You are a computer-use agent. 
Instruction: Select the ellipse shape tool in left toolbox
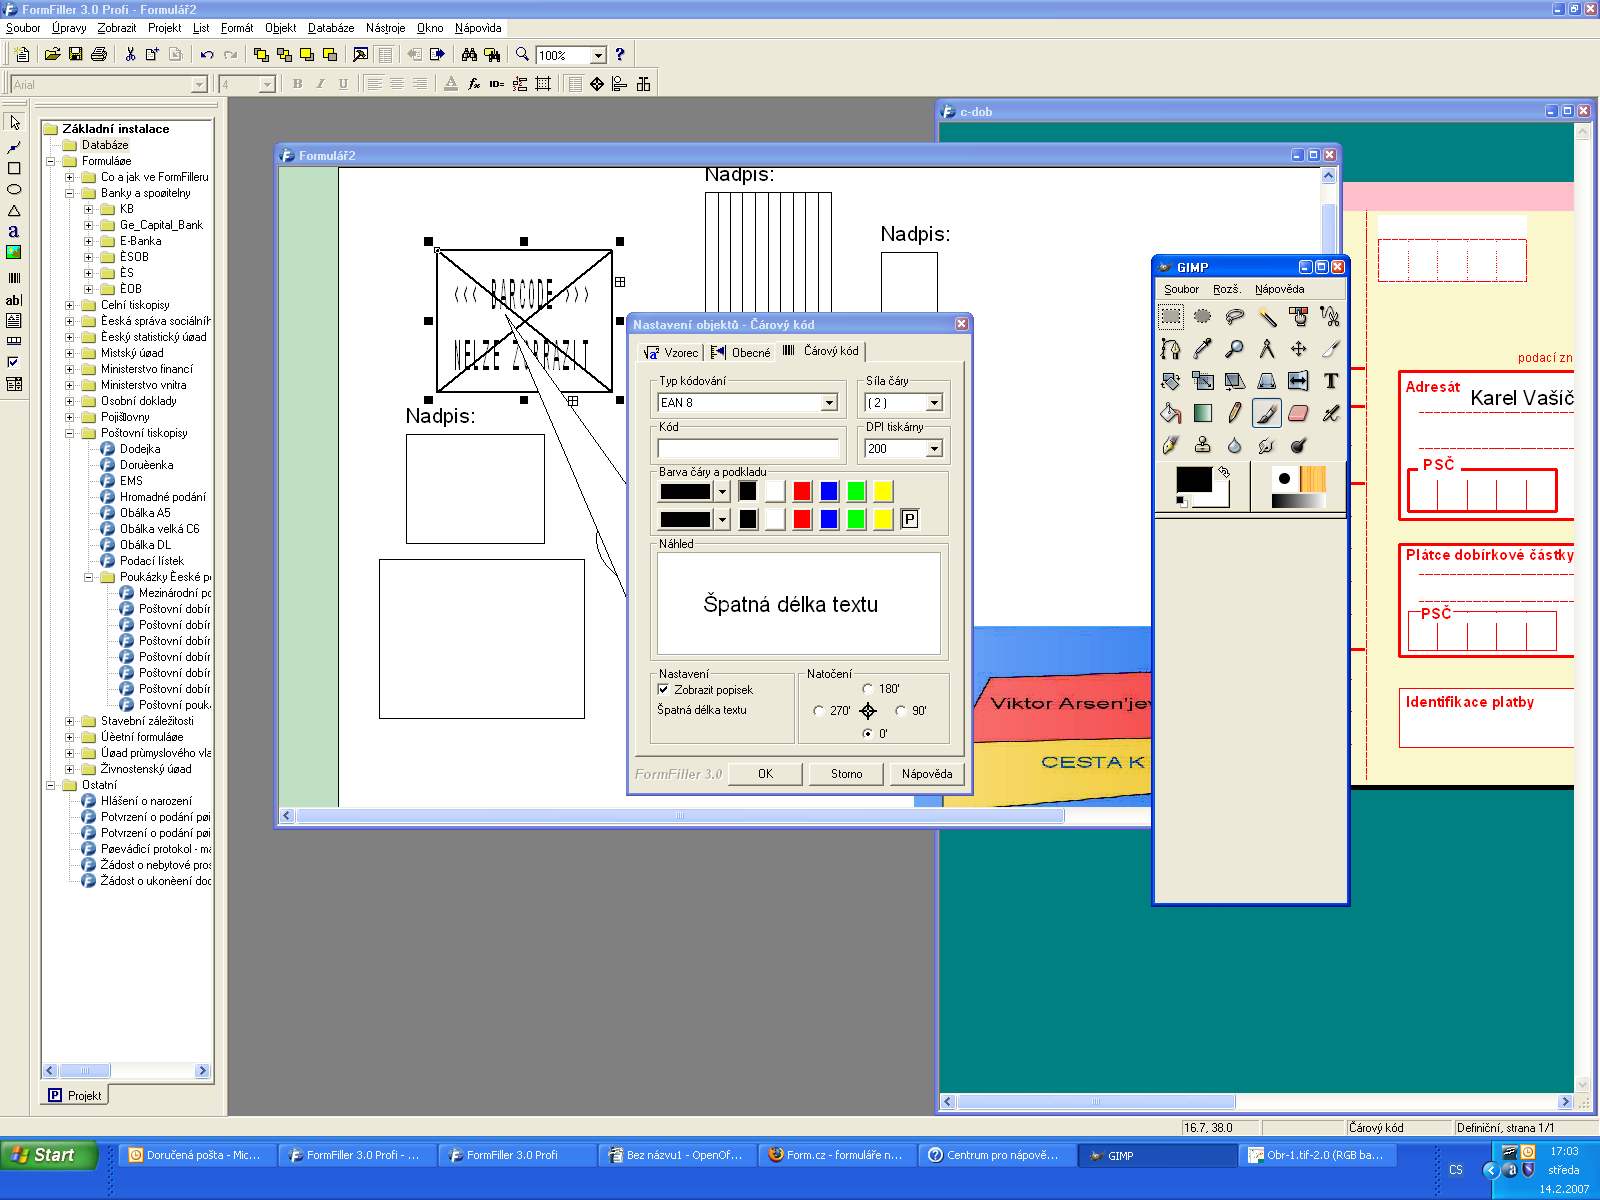14,189
